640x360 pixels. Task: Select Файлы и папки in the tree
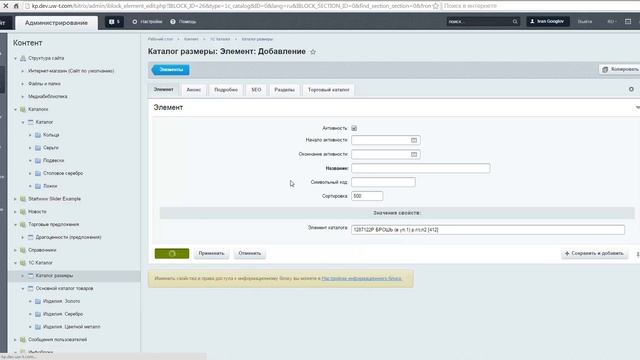click(44, 84)
